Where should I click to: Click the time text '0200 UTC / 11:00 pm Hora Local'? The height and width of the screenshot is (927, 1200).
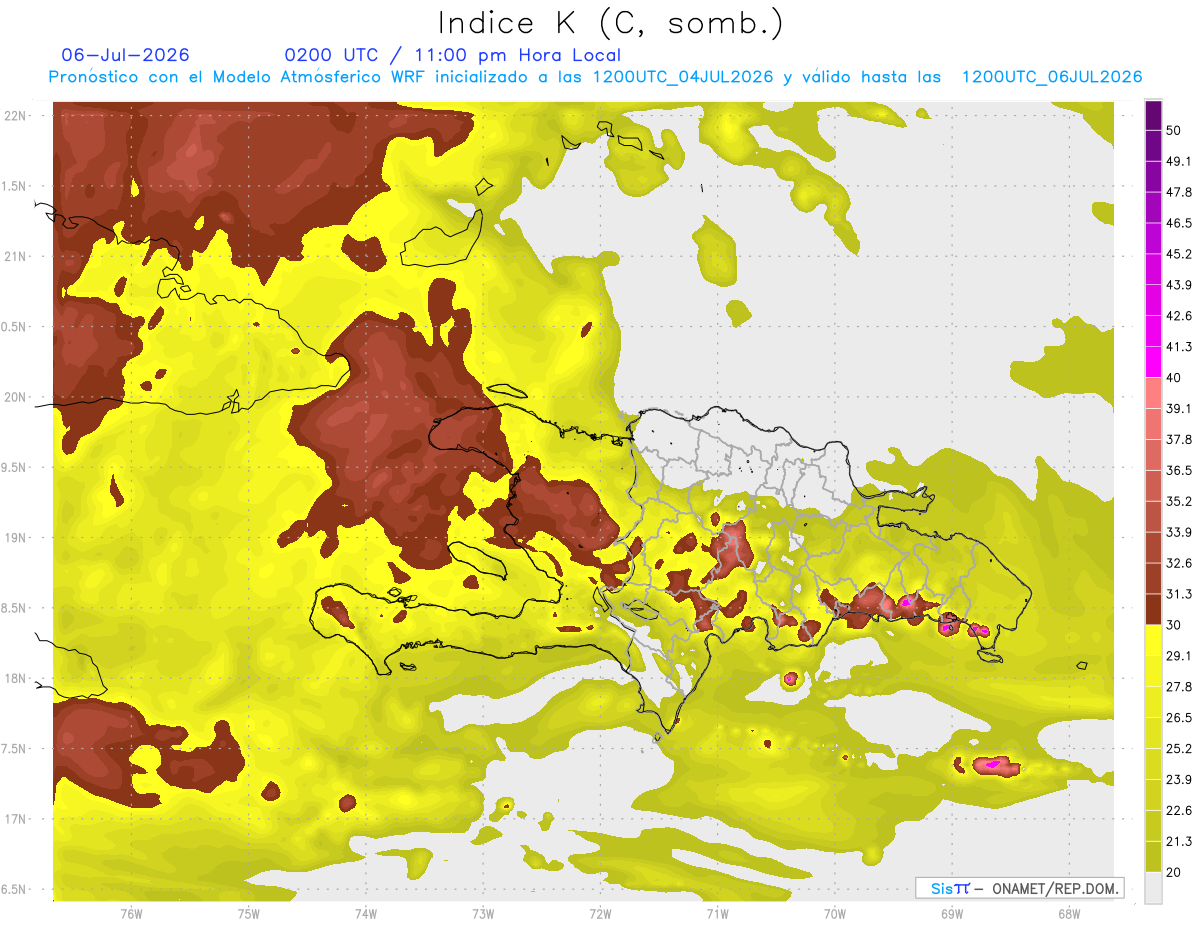click(453, 55)
